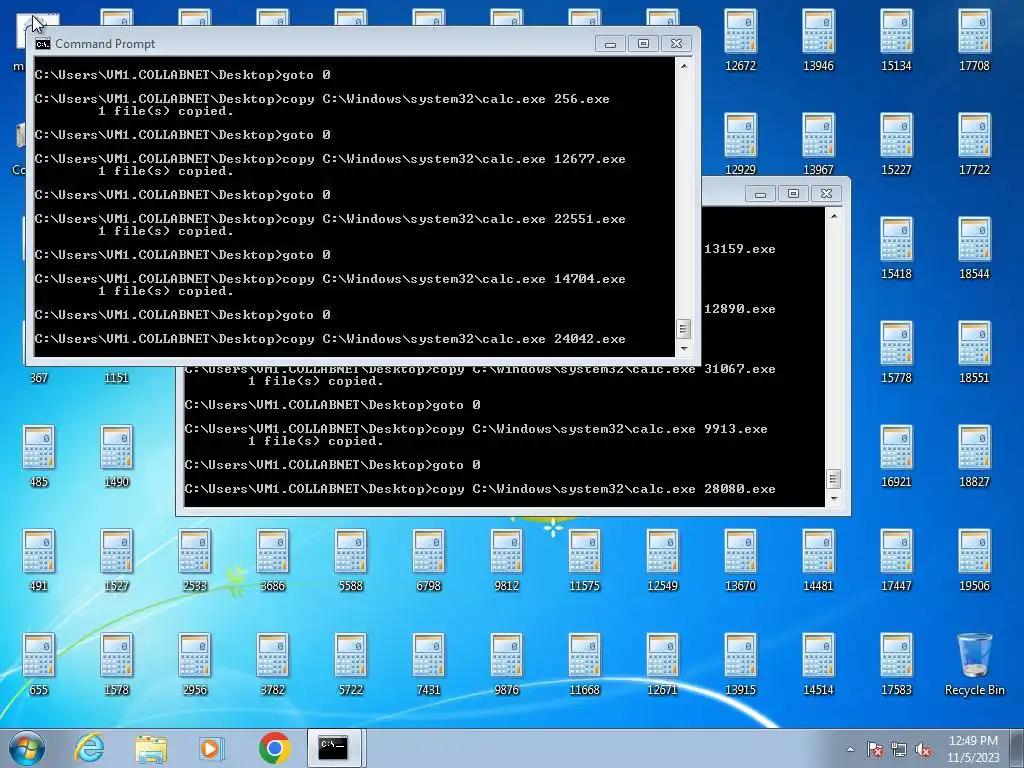Select the 13946 calculator desktop icon
Image resolution: width=1024 pixels, height=768 pixels.
pyautogui.click(x=818, y=40)
